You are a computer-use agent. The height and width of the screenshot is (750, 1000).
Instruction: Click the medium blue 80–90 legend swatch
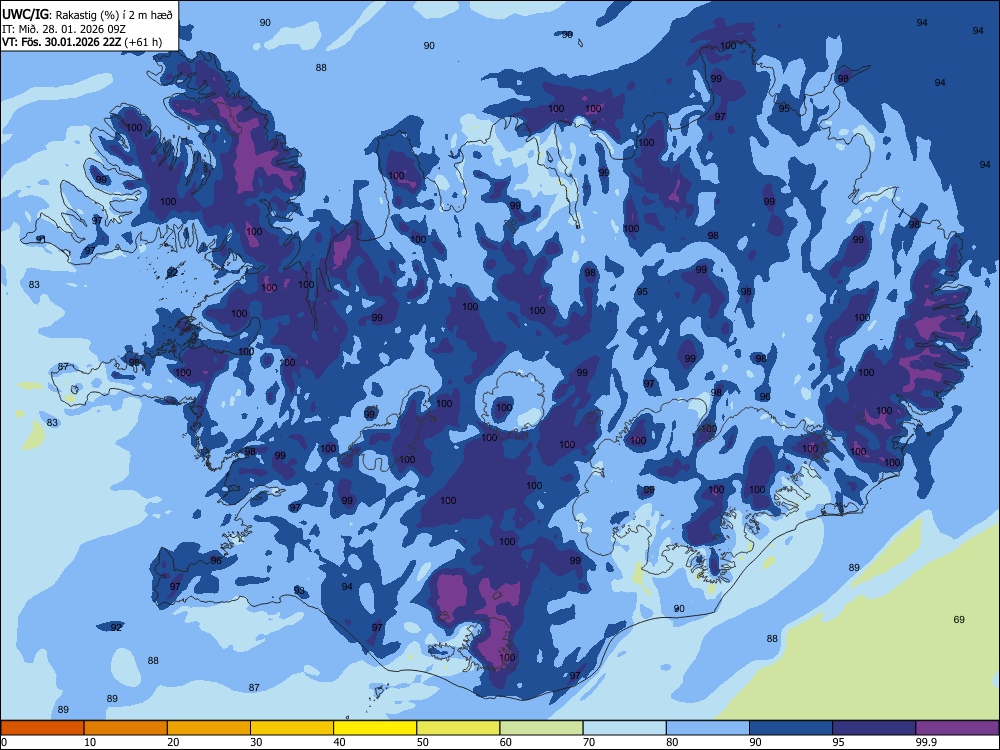pyautogui.click(x=708, y=728)
